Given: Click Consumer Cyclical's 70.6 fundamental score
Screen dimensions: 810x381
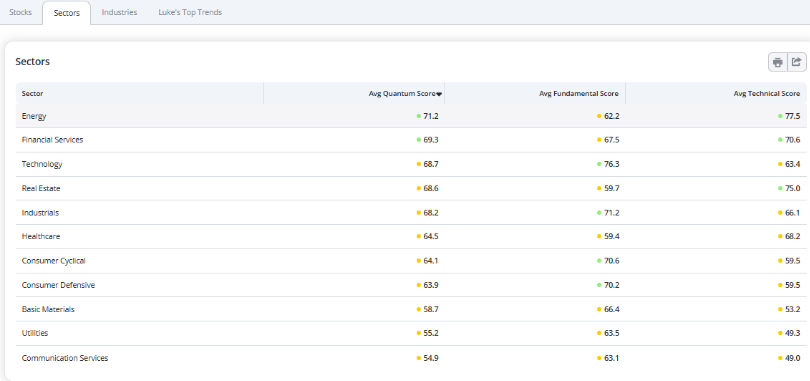Looking at the screenshot, I should click(612, 261).
